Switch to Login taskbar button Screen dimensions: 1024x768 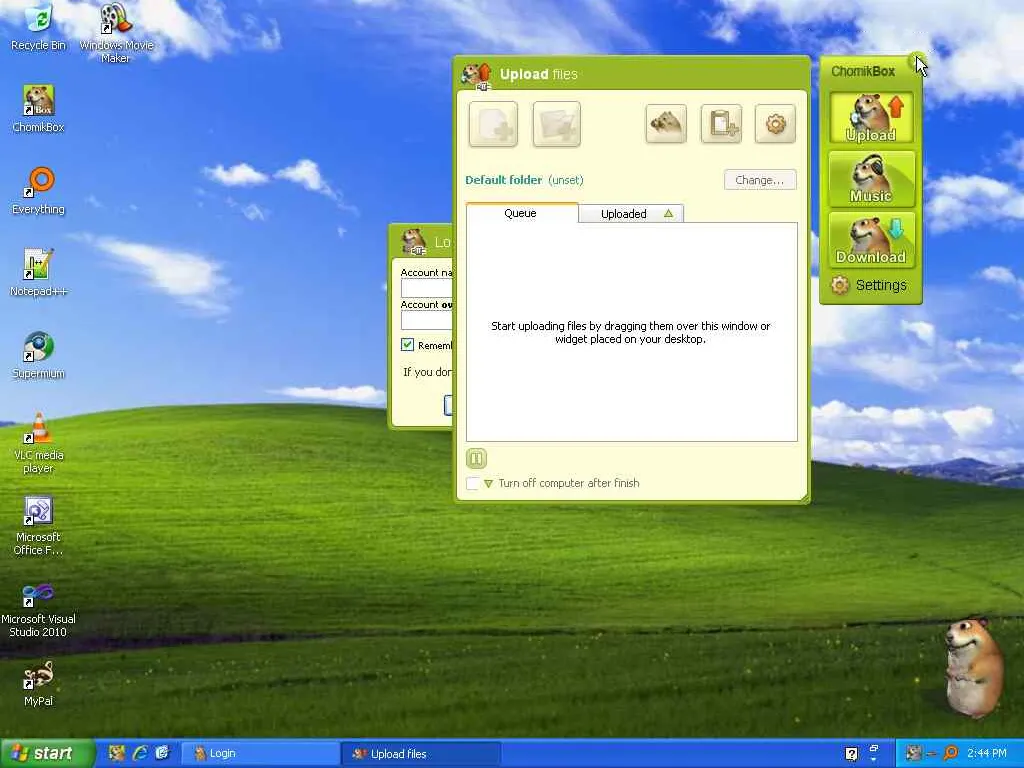(259, 754)
